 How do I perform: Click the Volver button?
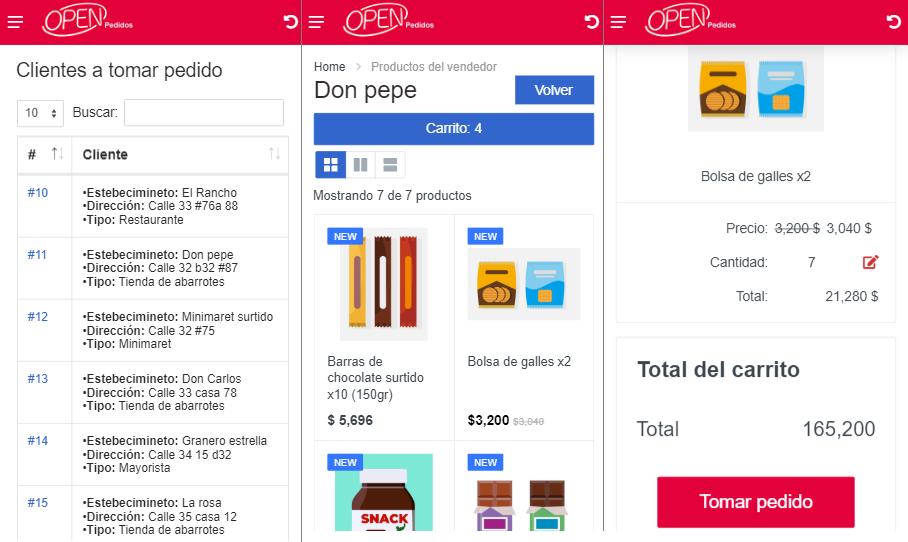pos(554,90)
